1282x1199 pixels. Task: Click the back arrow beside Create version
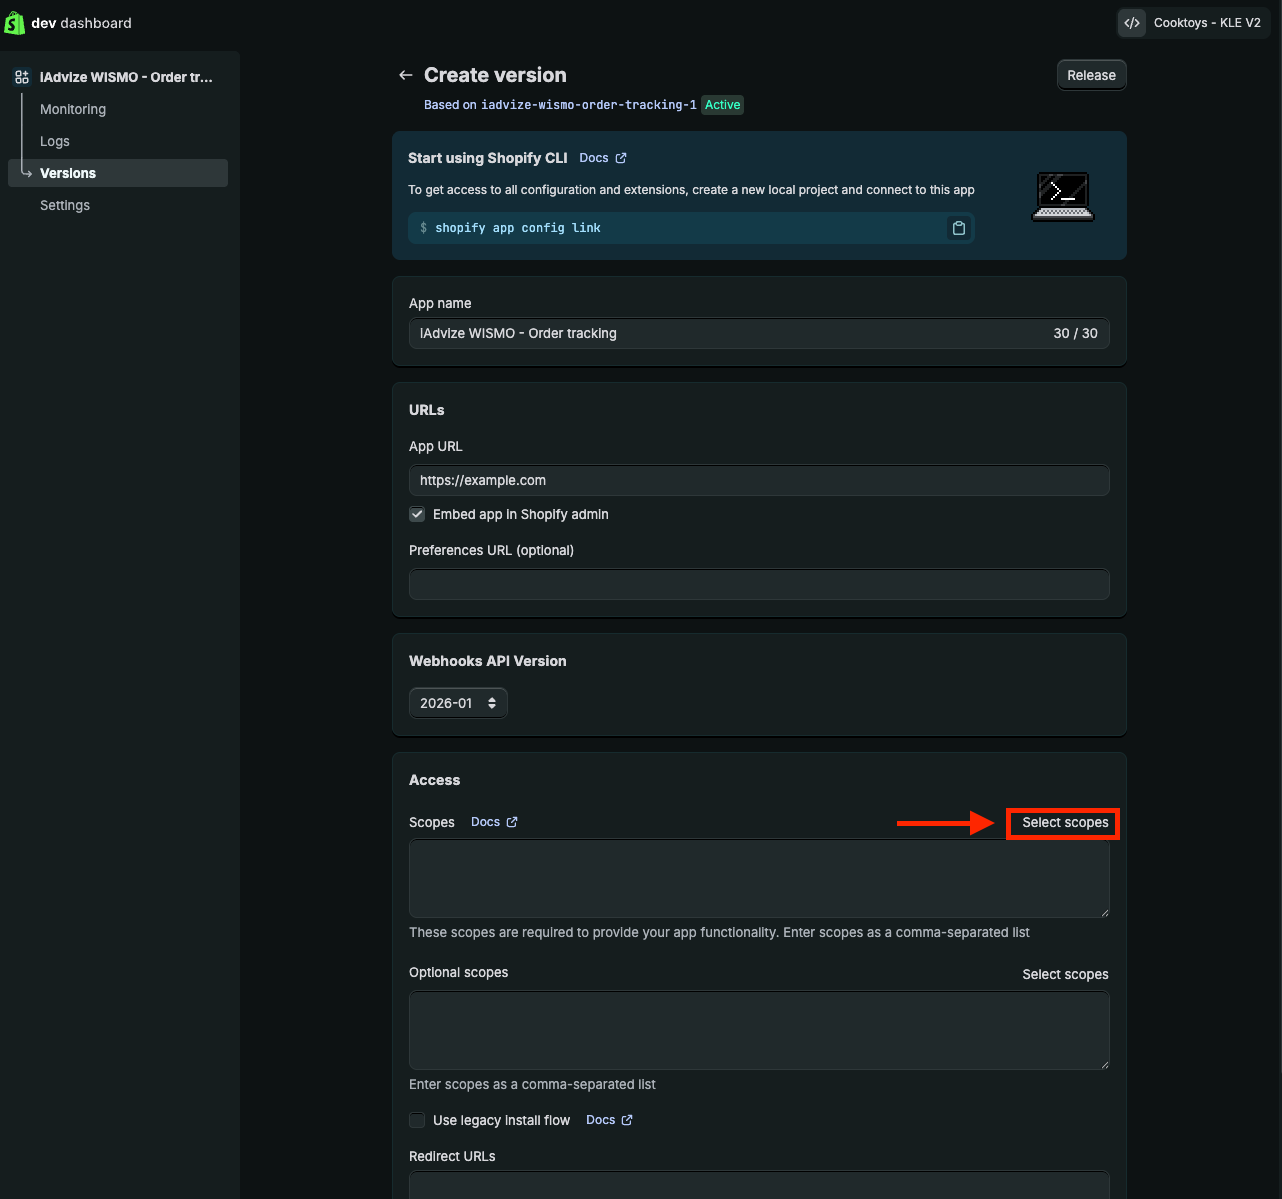coord(405,75)
